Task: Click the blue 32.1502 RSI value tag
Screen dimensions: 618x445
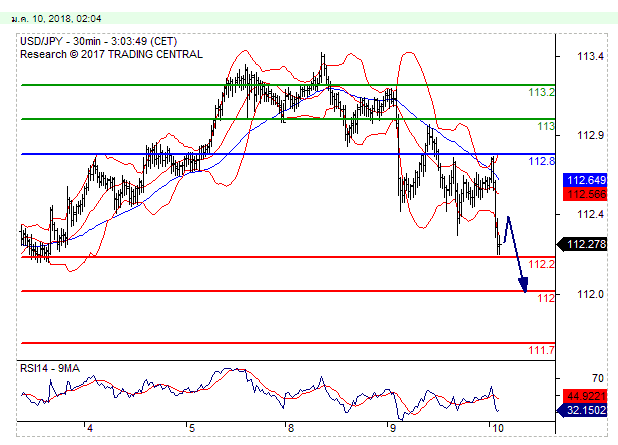Action: 582,410
